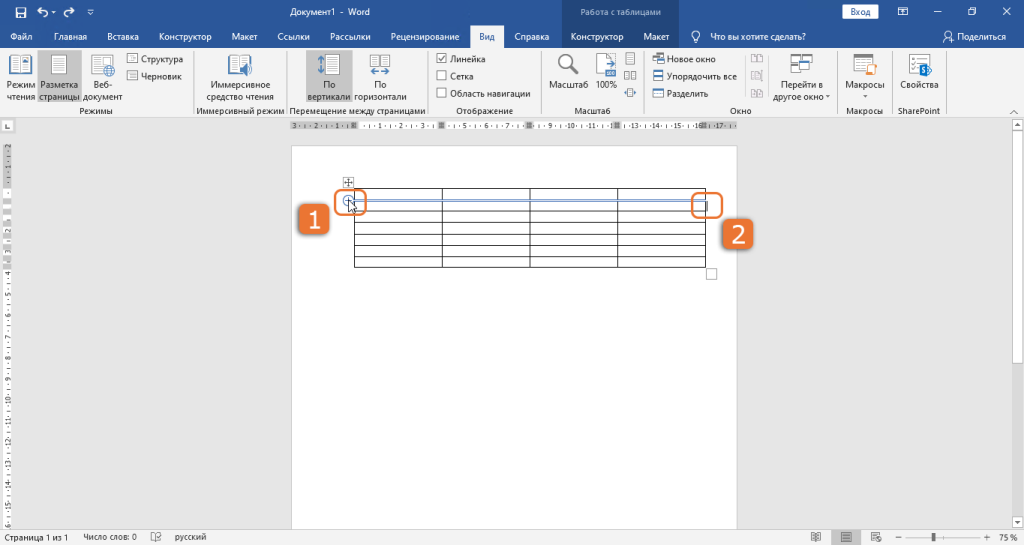Set page movement По горизонтали
Viewport: 1024px width, 545px height.
click(380, 78)
